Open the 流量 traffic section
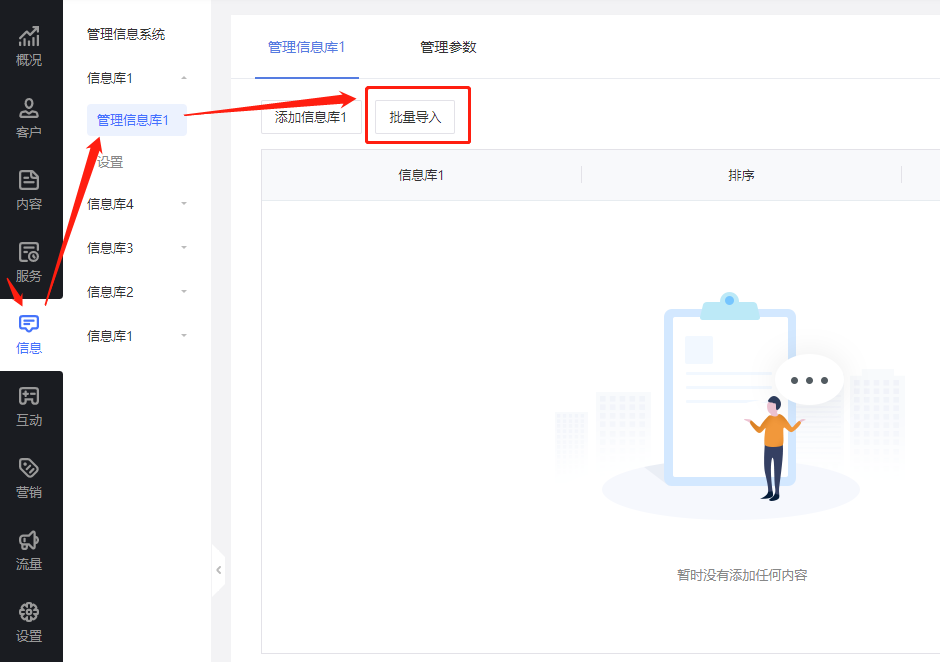Viewport: 940px width, 662px height. (x=29, y=551)
